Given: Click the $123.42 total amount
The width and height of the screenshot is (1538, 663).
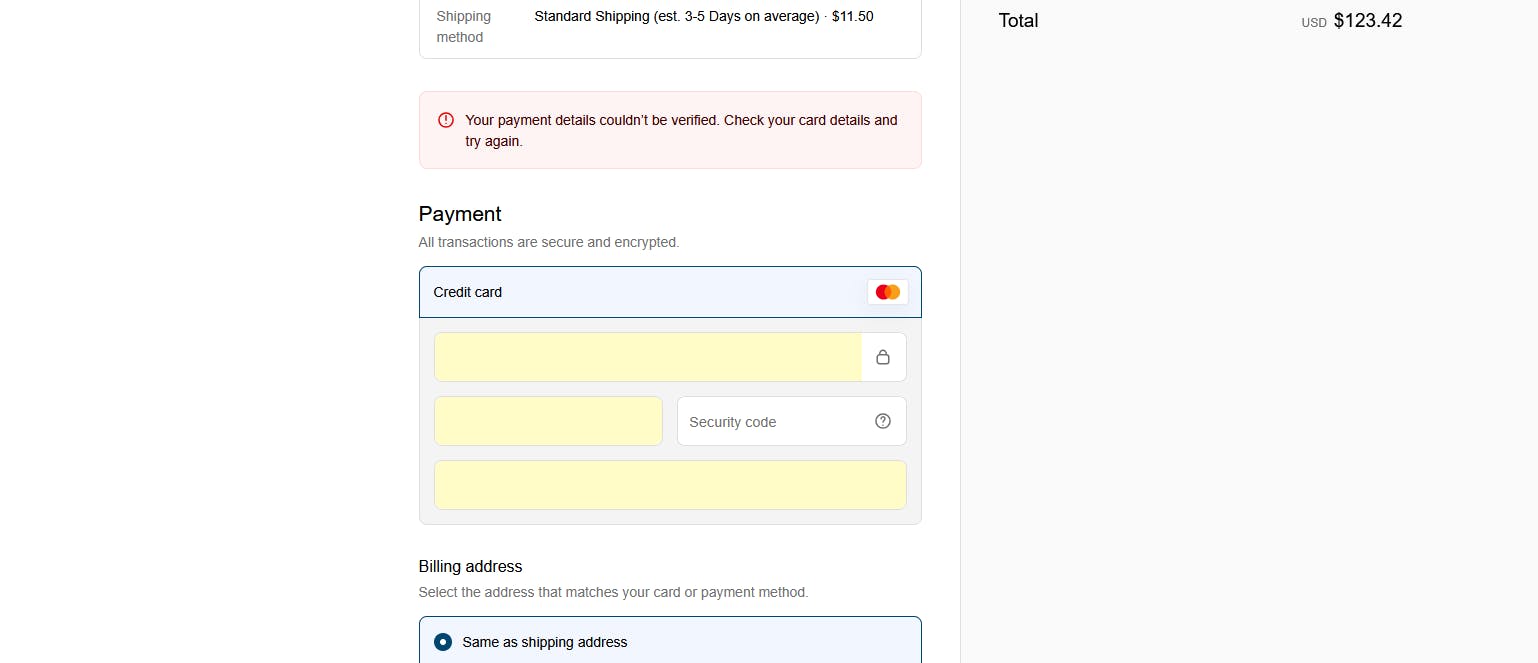Looking at the screenshot, I should click(1367, 21).
